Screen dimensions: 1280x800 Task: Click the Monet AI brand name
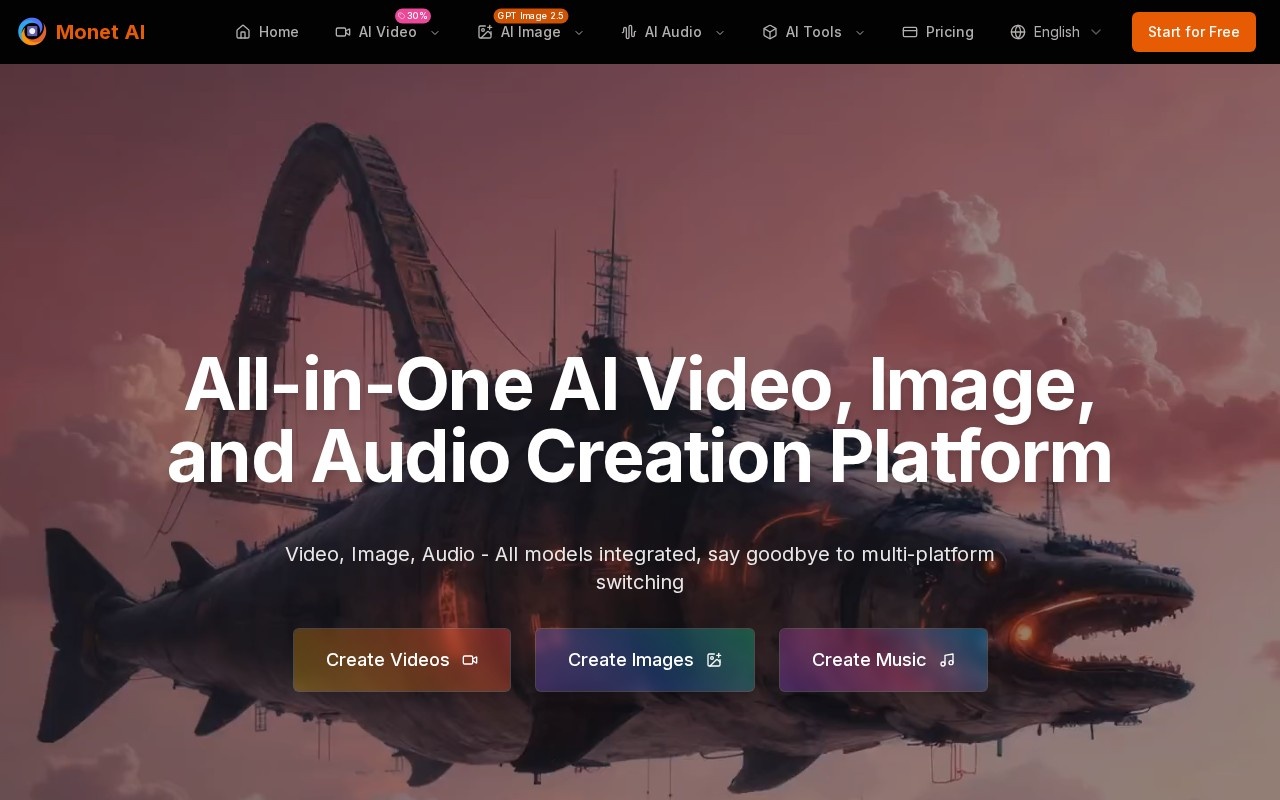(100, 32)
